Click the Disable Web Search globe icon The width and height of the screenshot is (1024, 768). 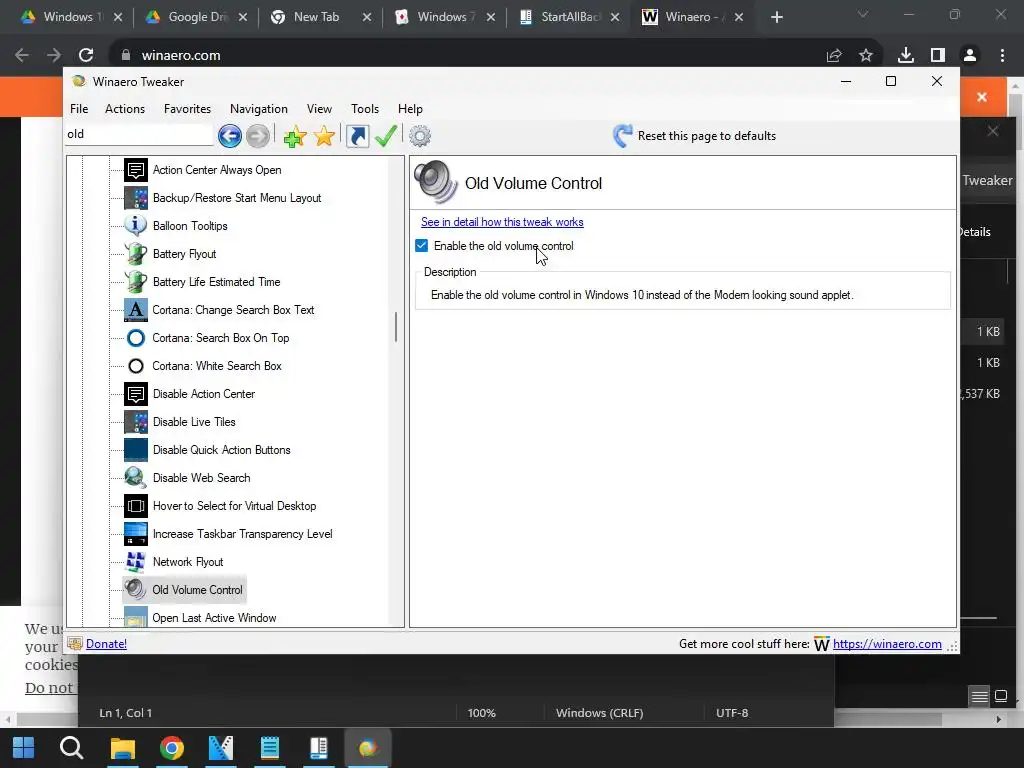pyautogui.click(x=136, y=478)
